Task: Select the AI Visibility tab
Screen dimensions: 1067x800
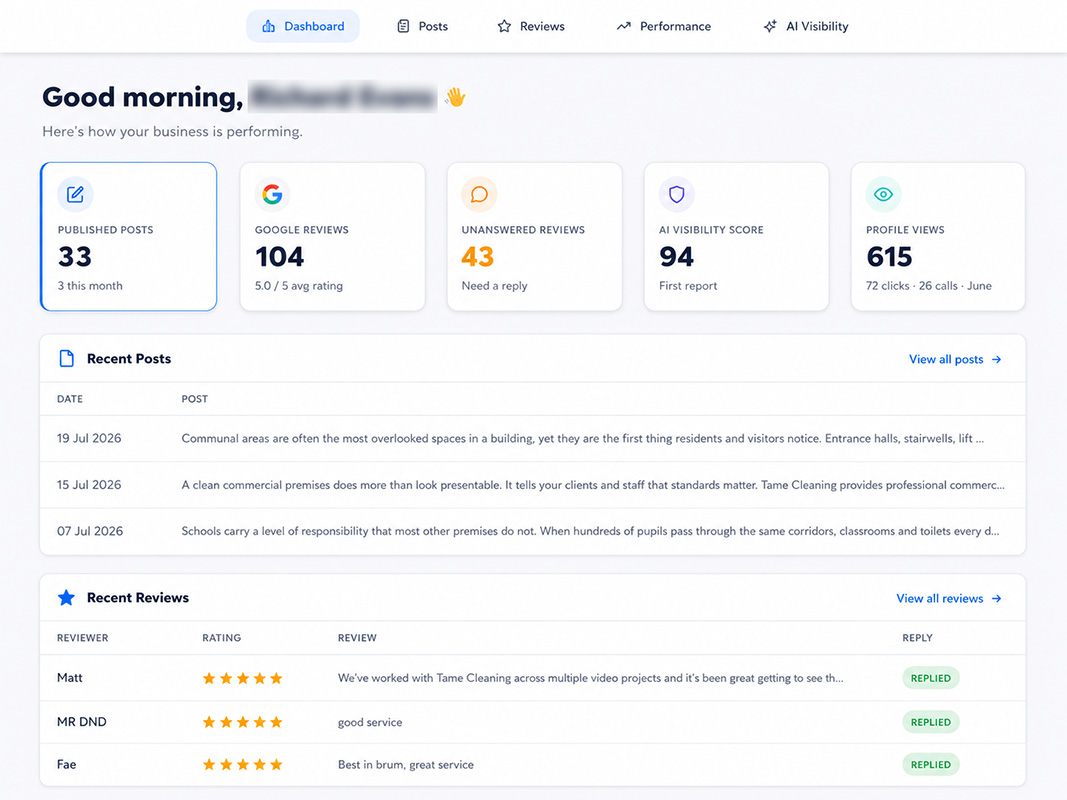Action: click(806, 26)
